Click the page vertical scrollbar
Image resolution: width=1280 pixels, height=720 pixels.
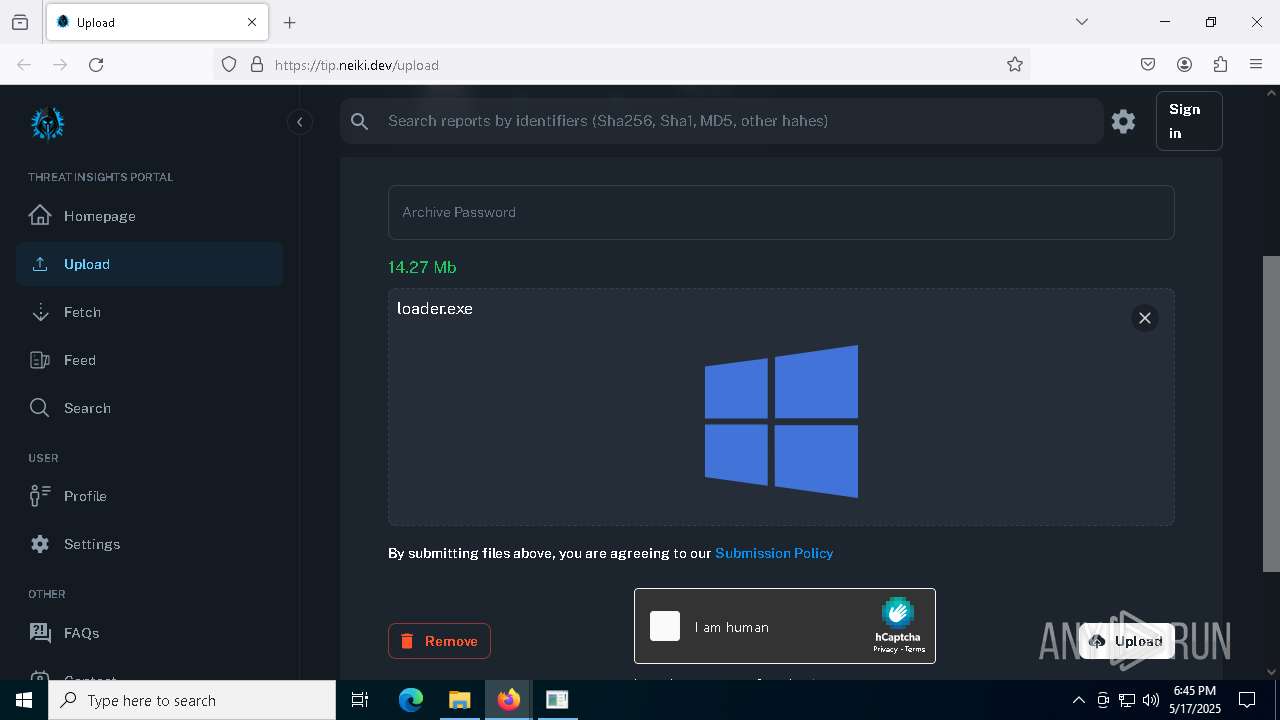coord(1271,414)
